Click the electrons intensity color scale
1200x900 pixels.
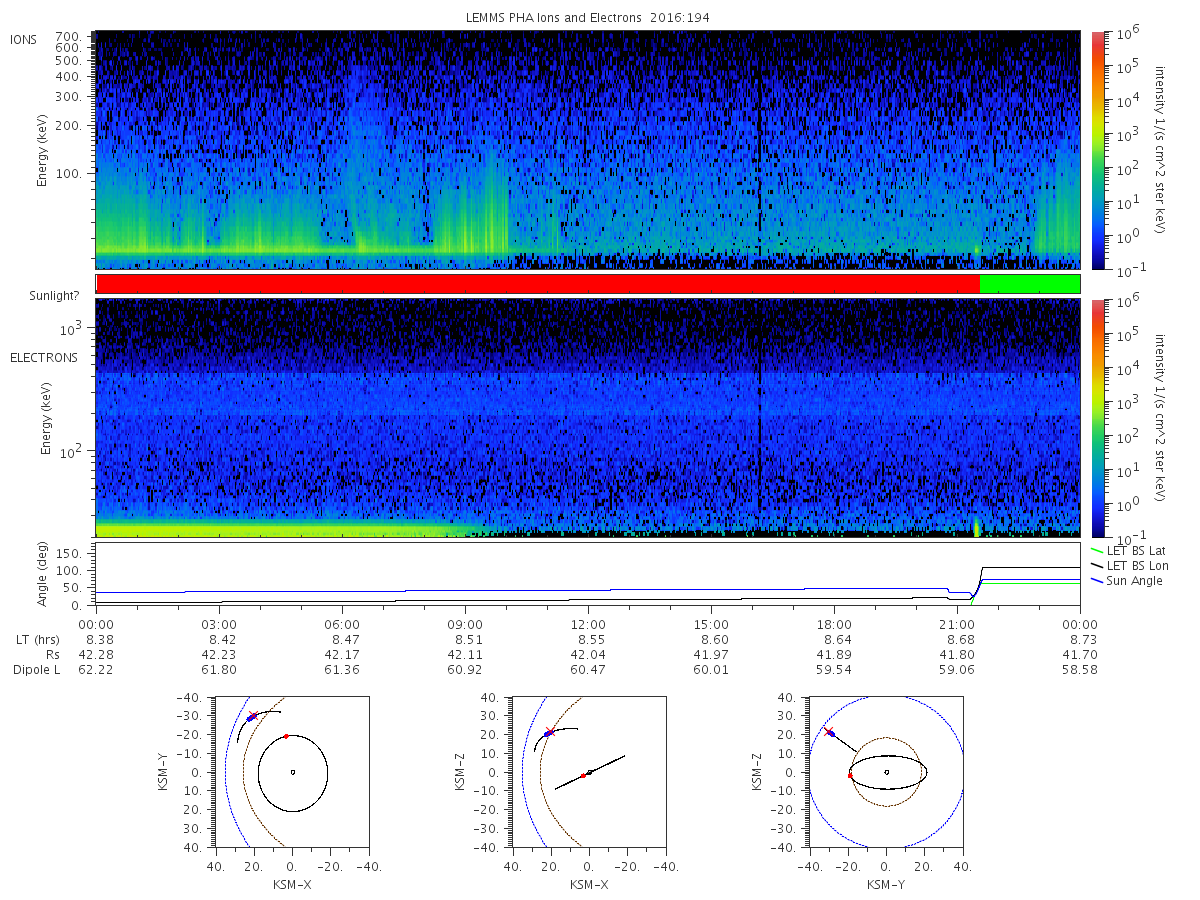[x=1098, y=418]
